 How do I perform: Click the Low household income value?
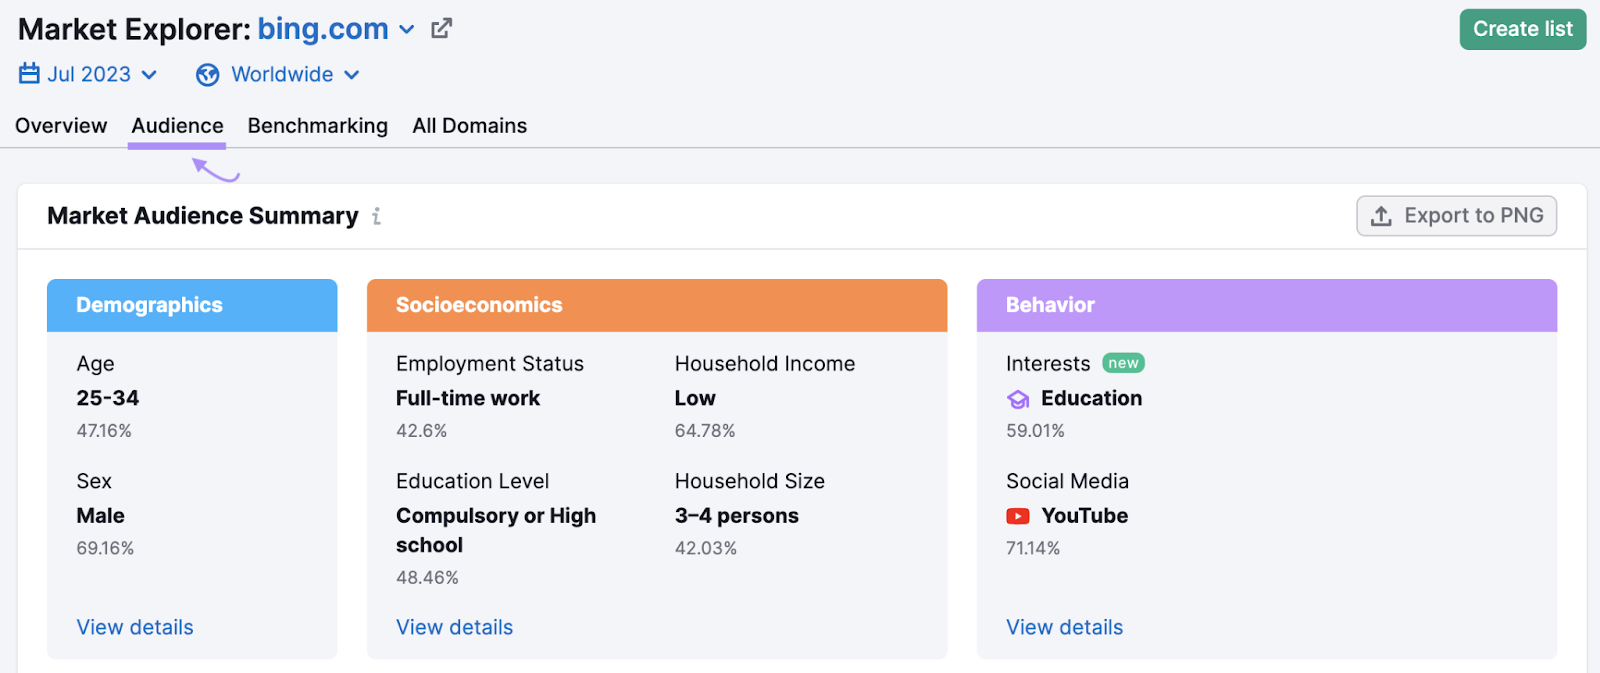pyautogui.click(x=695, y=398)
